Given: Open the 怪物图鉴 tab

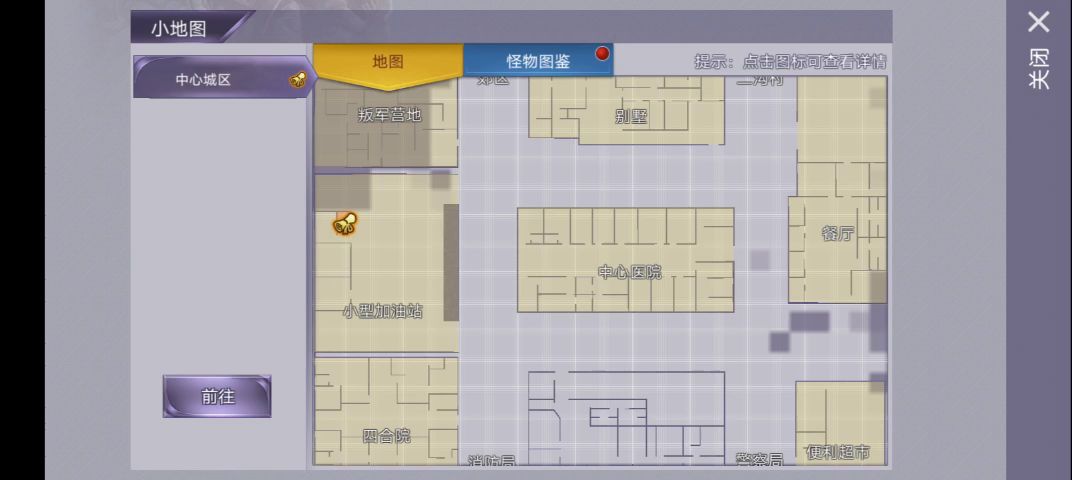Looking at the screenshot, I should 538,61.
